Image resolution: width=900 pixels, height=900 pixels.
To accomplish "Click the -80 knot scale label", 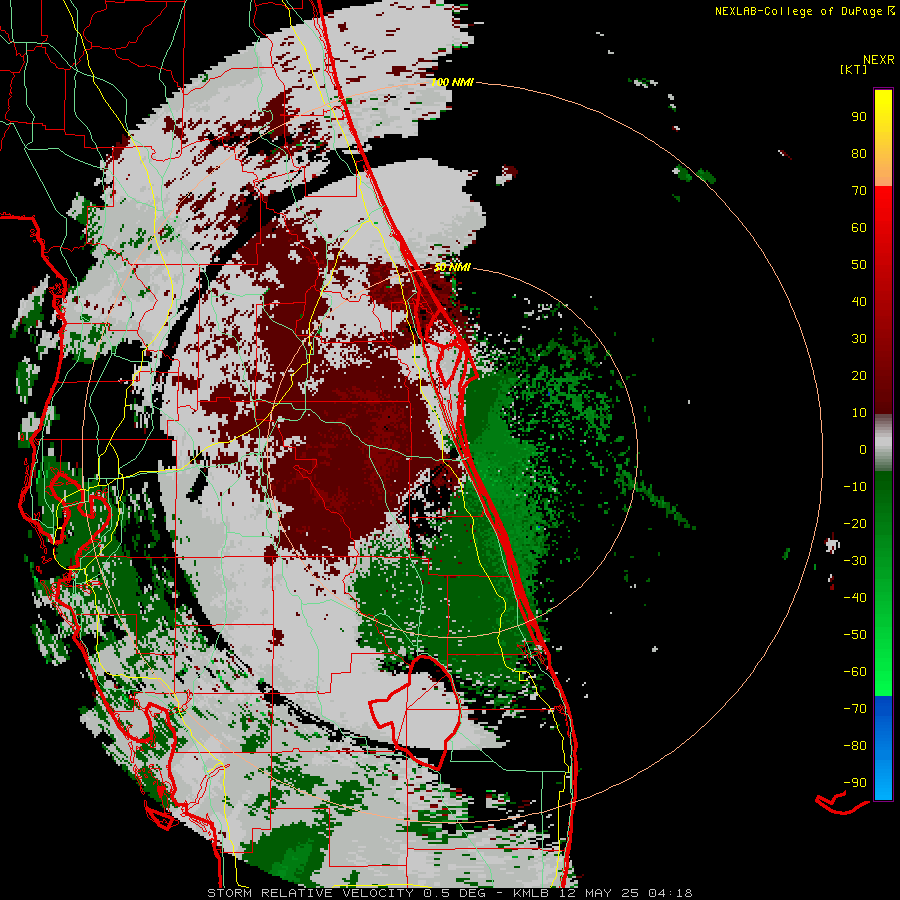I will [855, 746].
